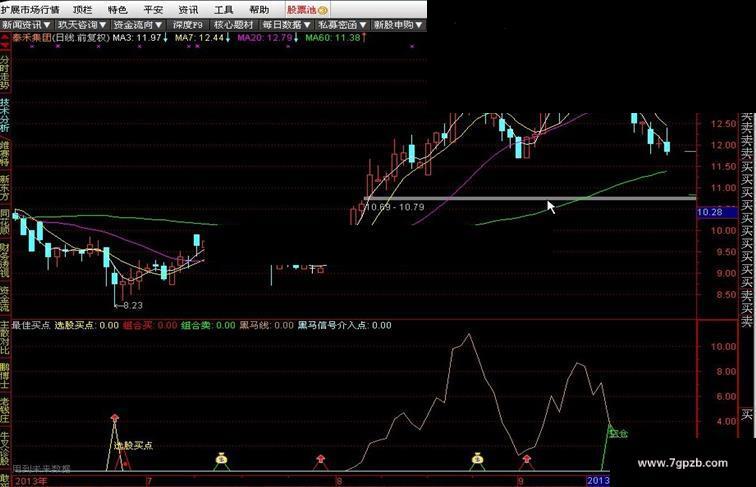
Task: Click the 2013年 label on time axis
Action: [x=31, y=481]
